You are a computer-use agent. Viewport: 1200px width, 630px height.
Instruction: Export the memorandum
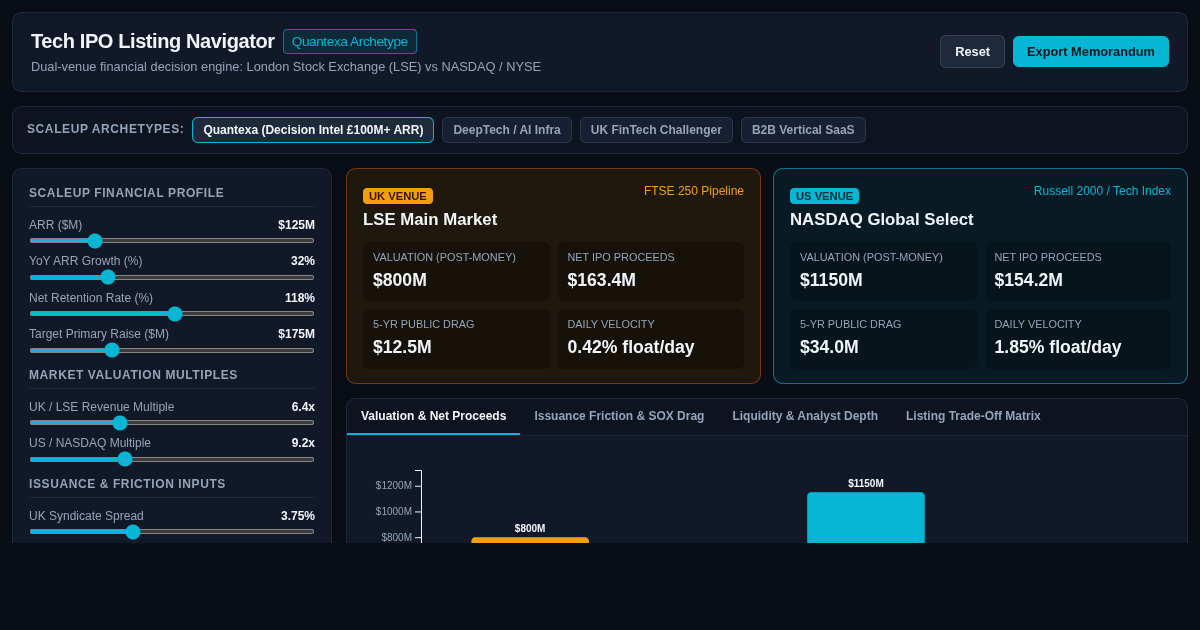[1091, 51]
